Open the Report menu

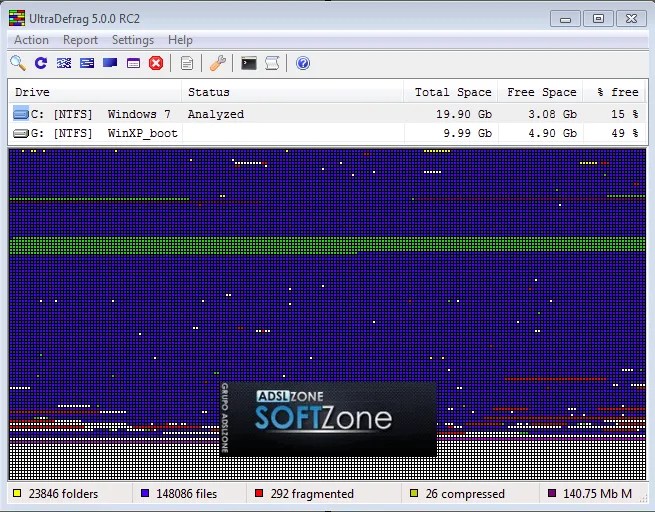(80, 40)
